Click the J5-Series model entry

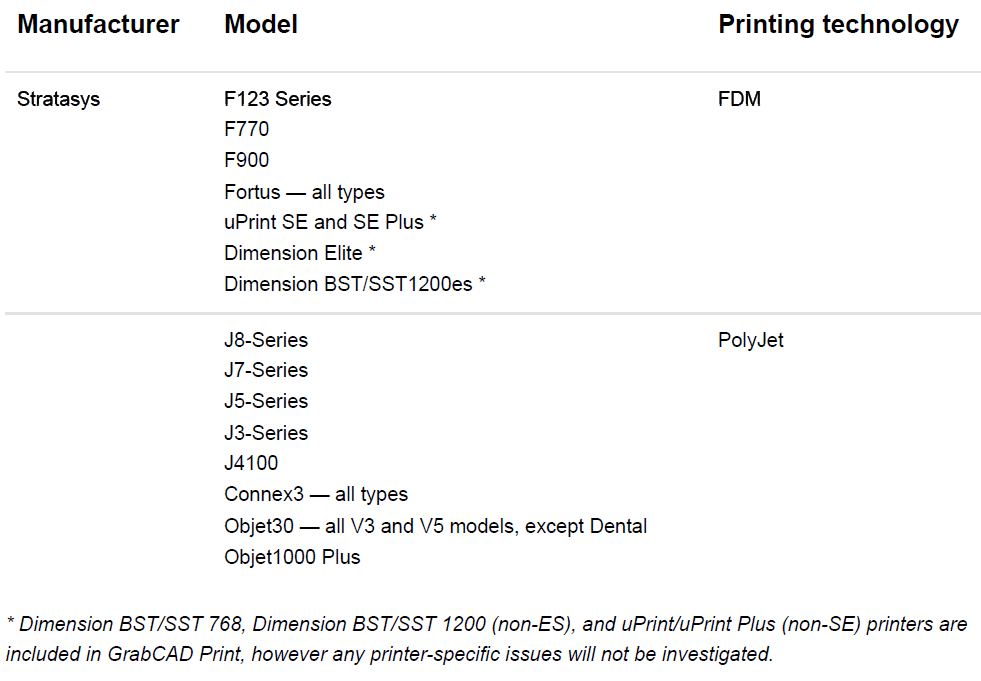266,401
